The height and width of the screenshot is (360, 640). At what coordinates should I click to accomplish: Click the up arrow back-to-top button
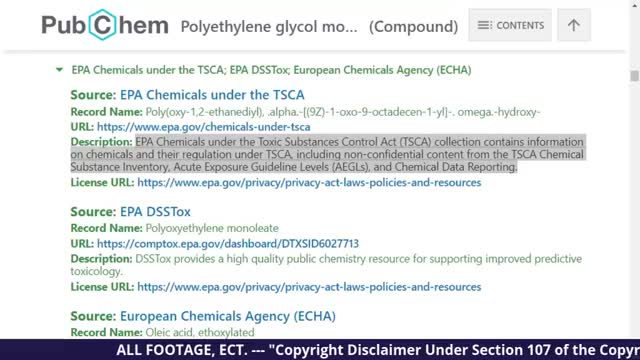tap(573, 25)
